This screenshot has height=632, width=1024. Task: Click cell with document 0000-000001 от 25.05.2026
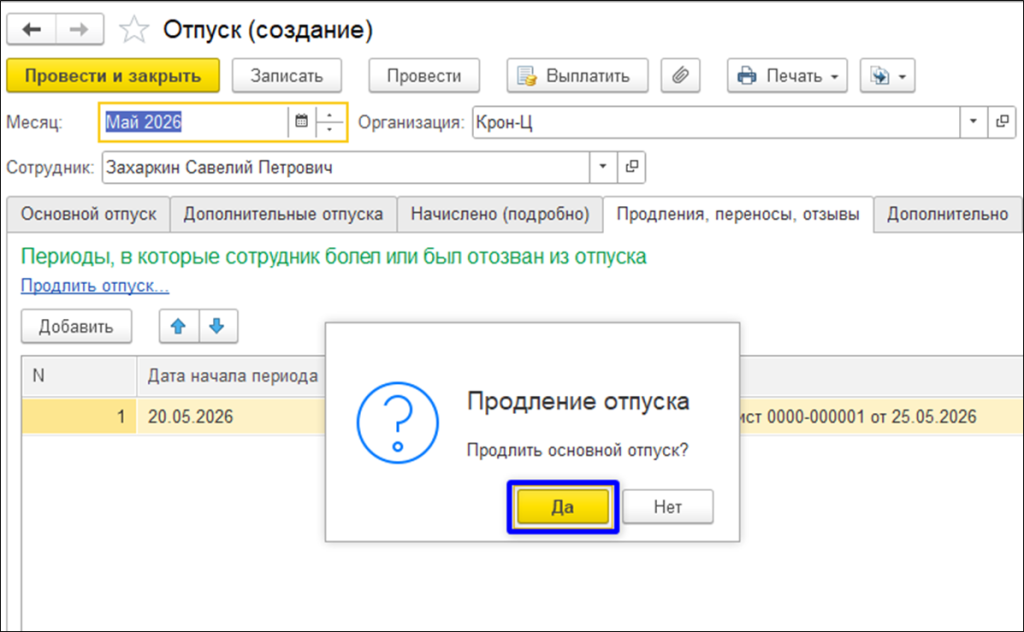click(x=880, y=417)
